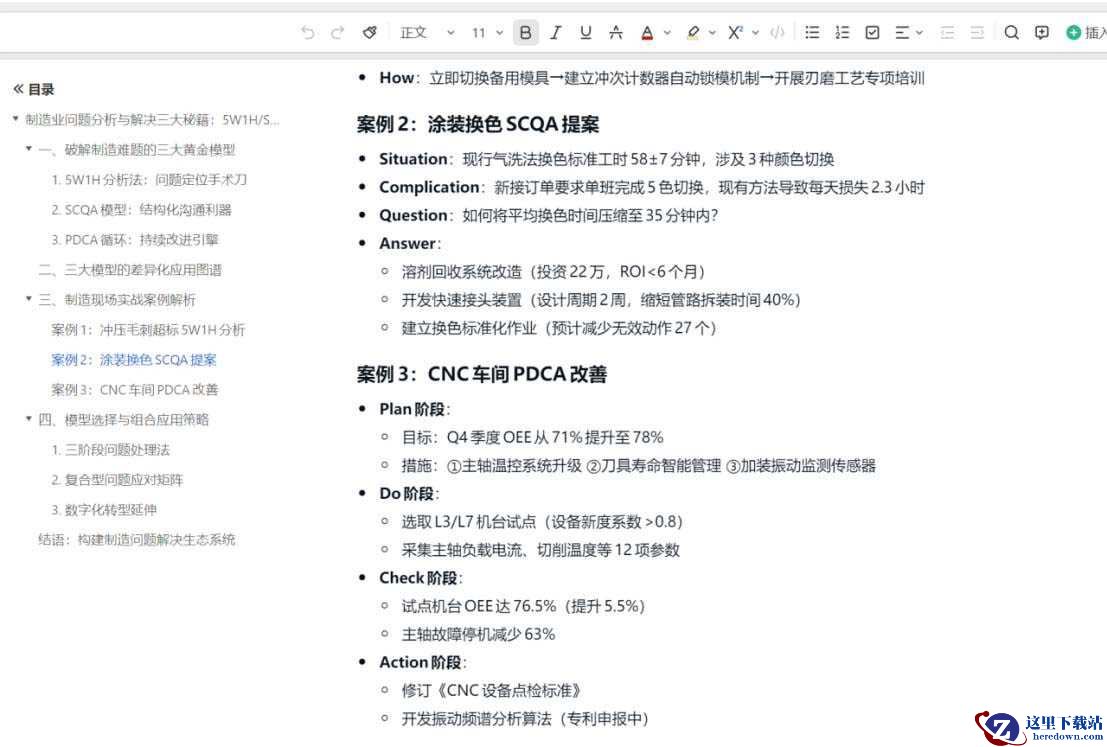Add a comment to the document
The height and width of the screenshot is (747, 1107).
(x=1042, y=32)
